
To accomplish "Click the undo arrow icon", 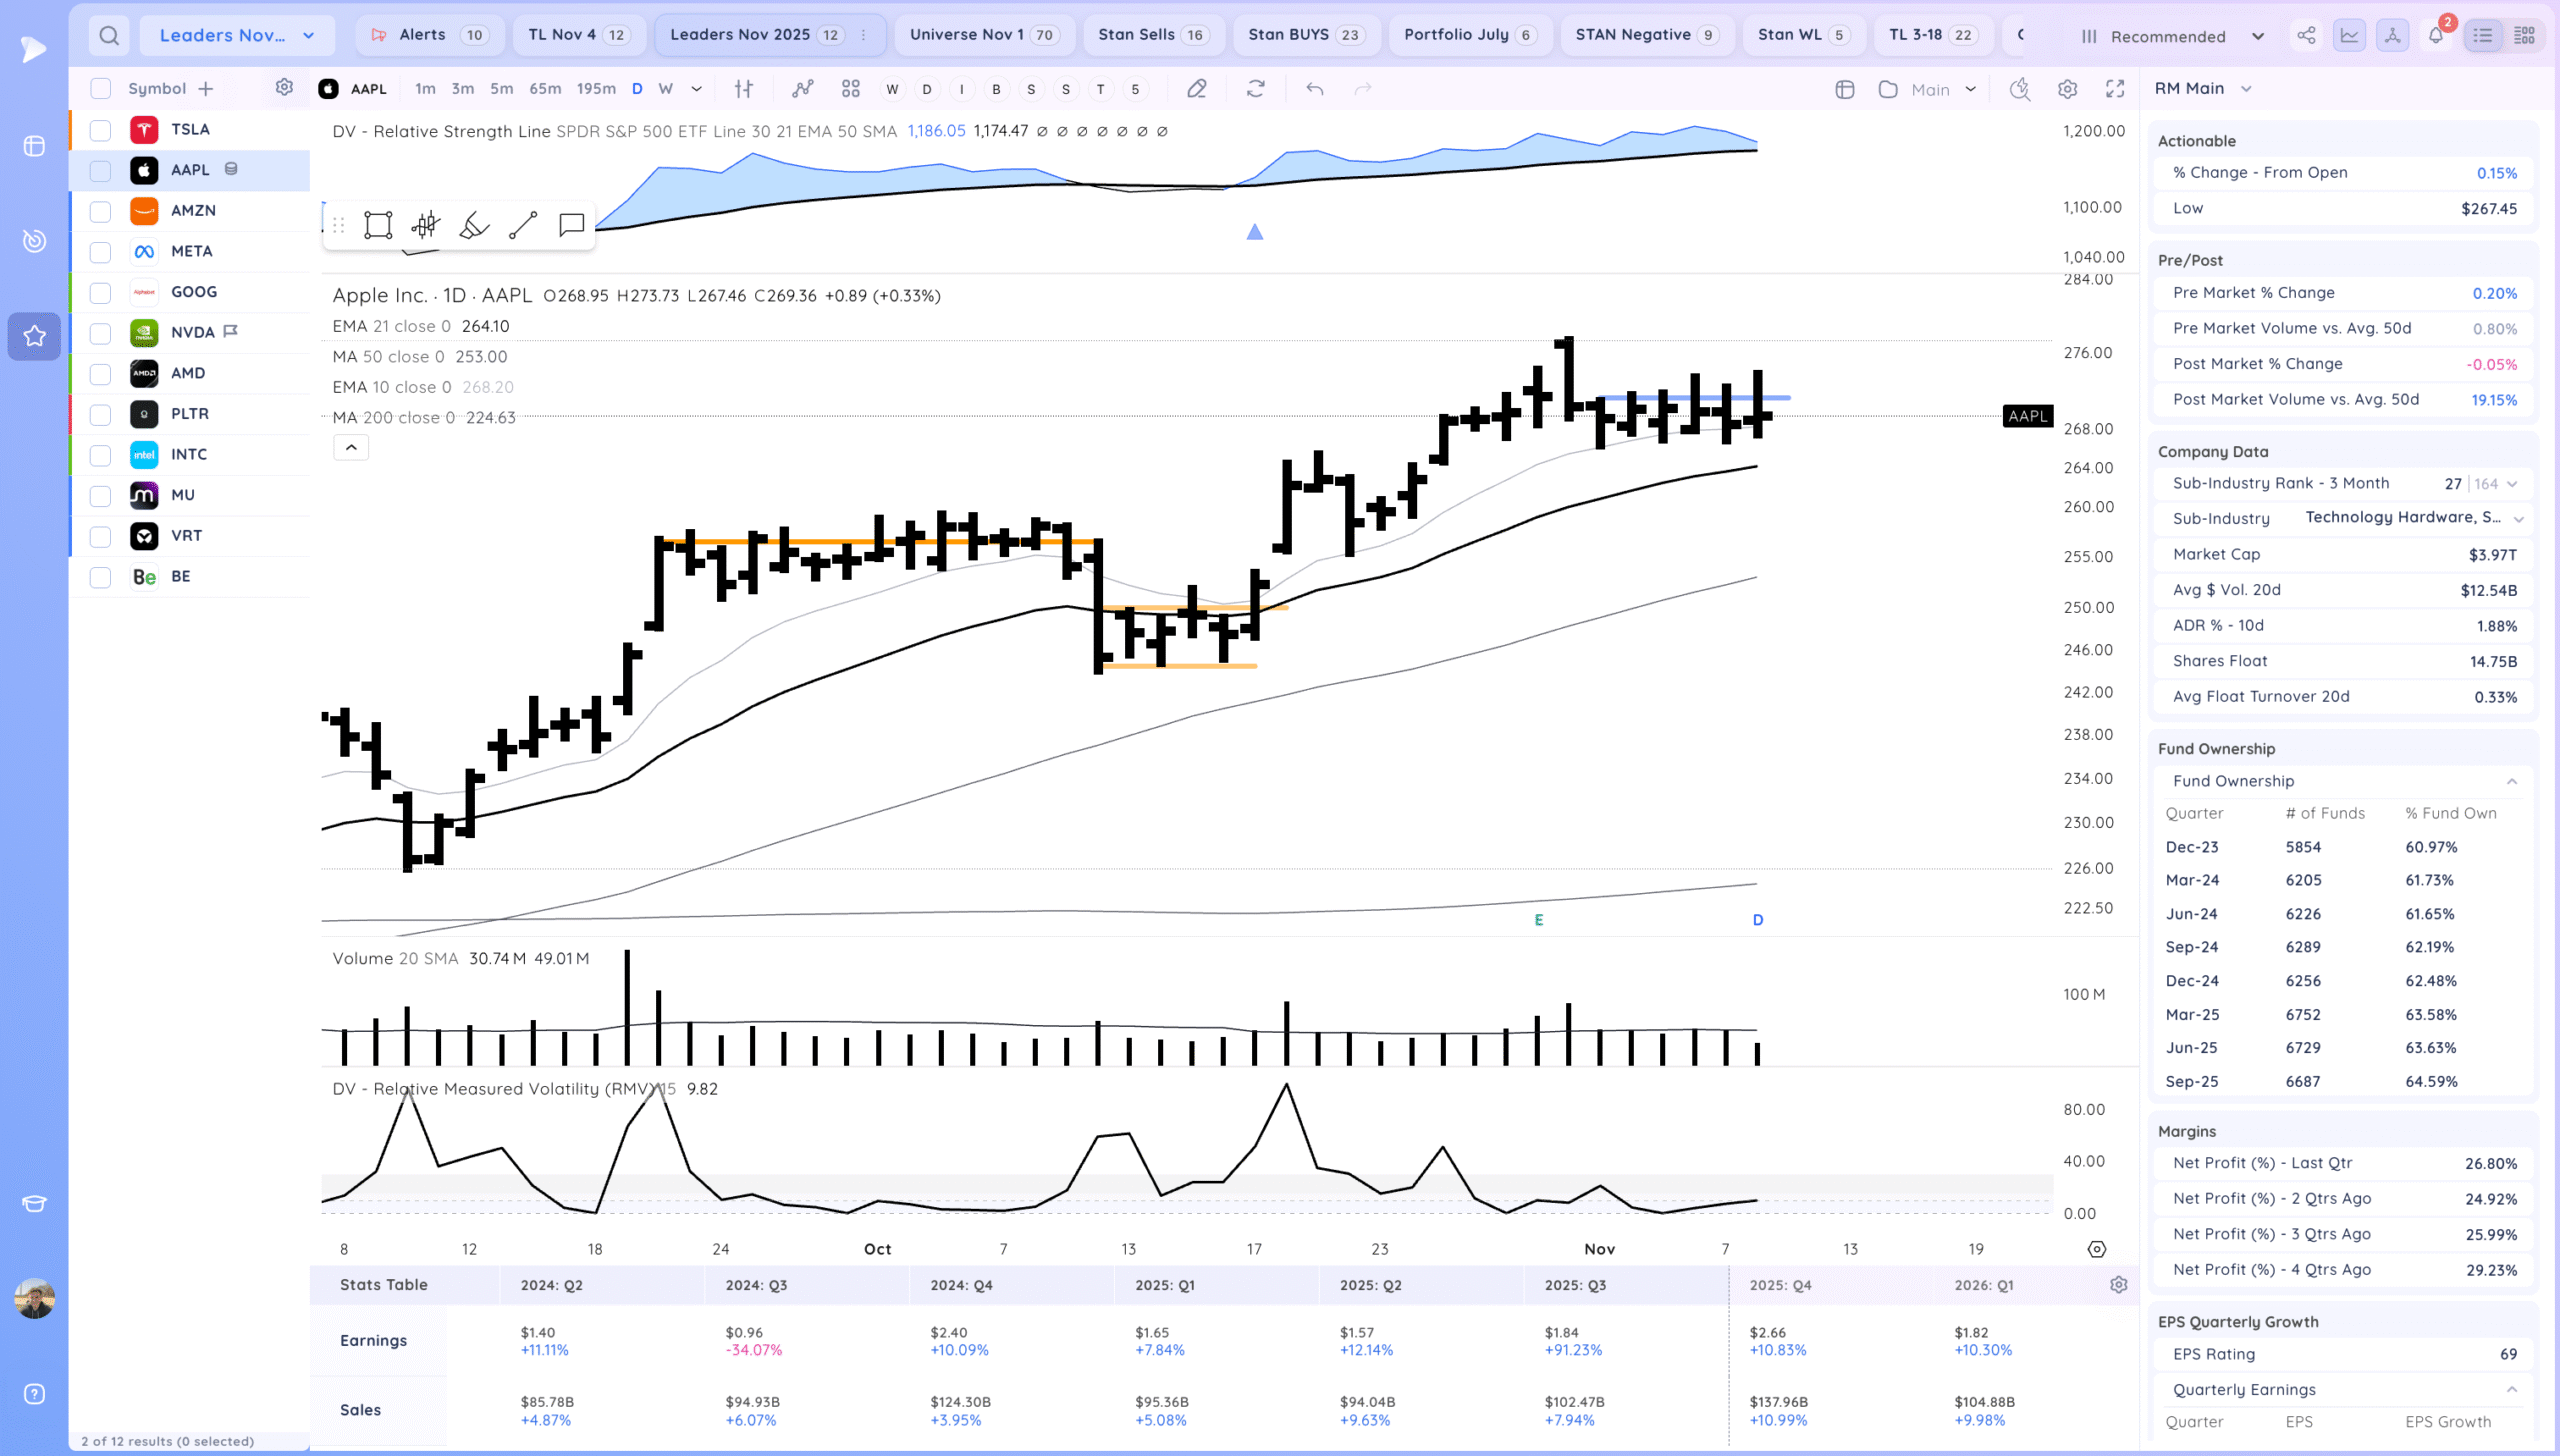I will point(1314,89).
